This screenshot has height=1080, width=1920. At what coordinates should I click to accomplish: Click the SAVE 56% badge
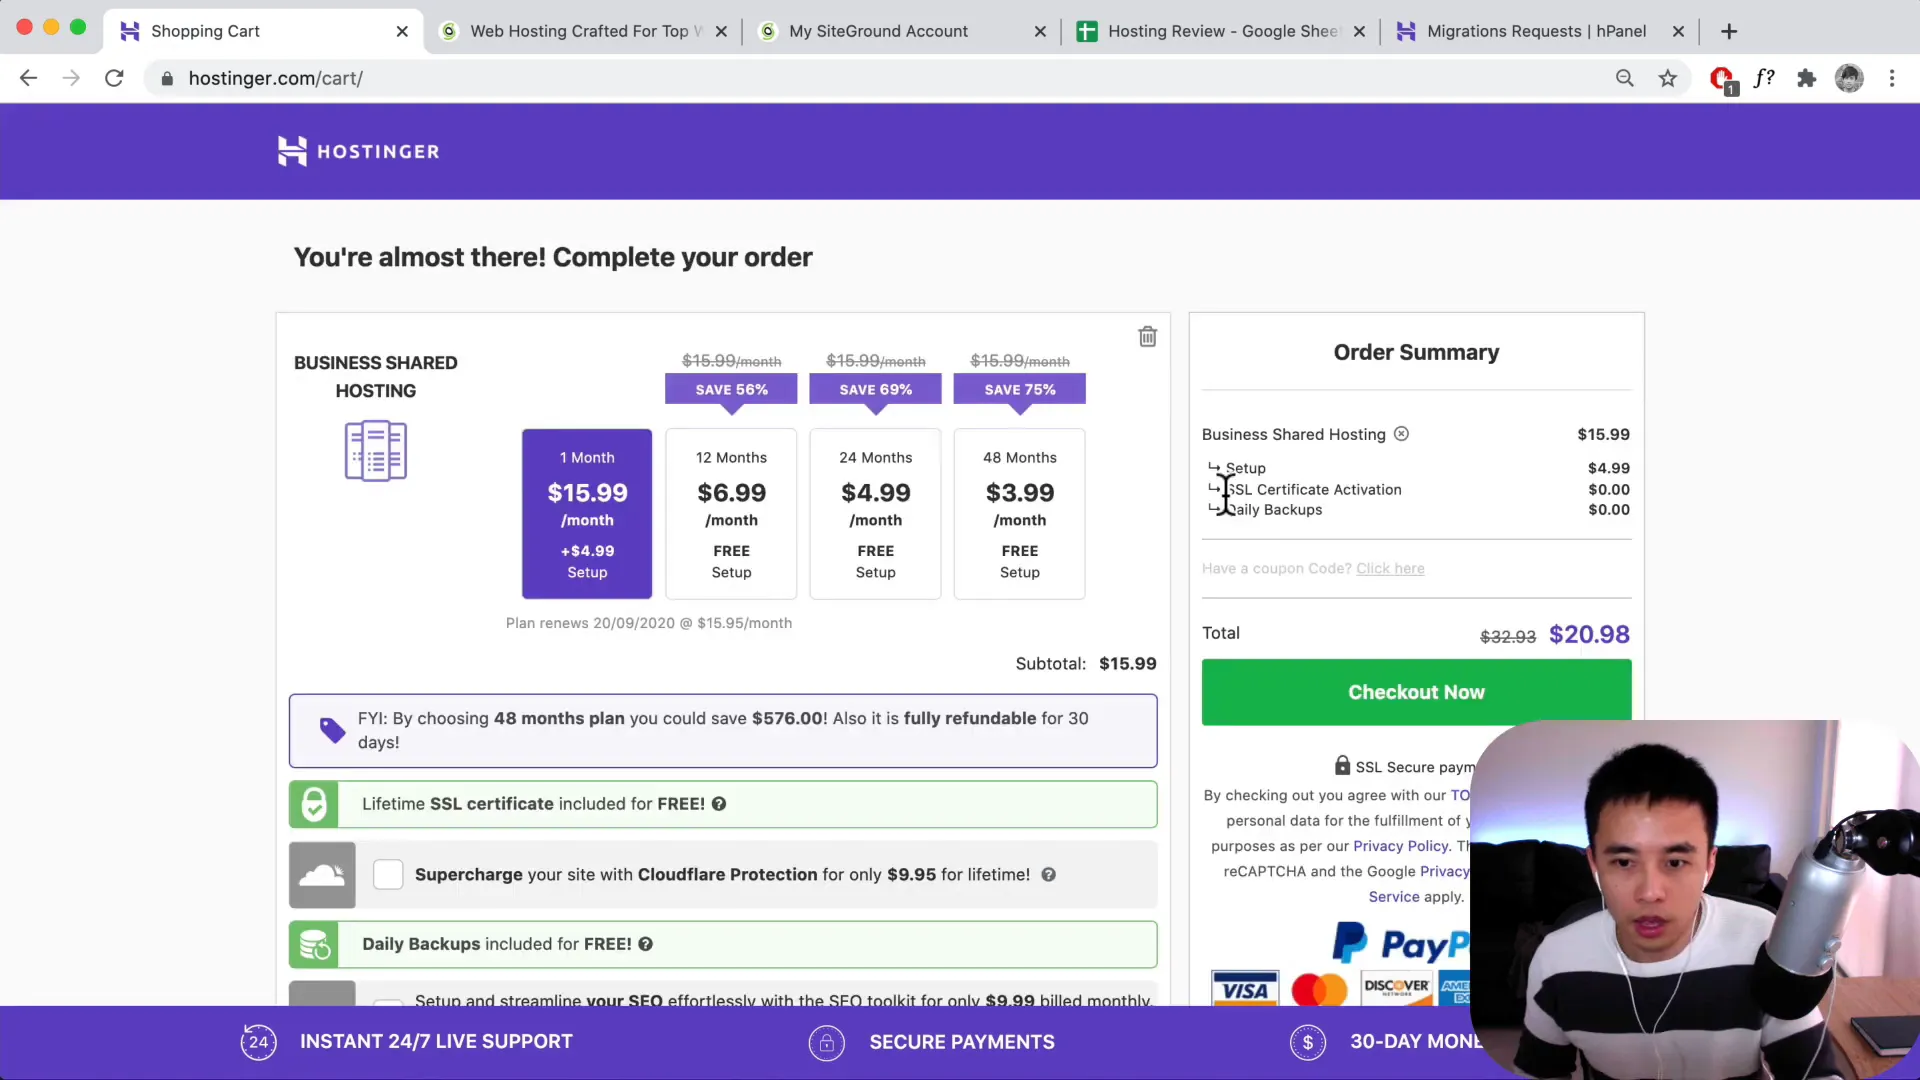point(731,389)
